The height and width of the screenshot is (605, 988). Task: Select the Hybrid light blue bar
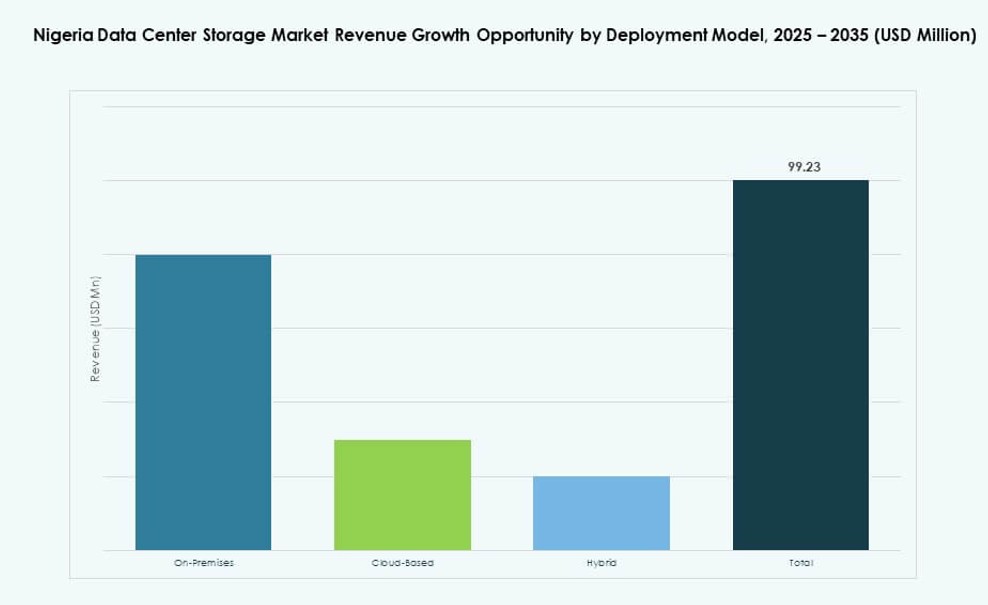(602, 512)
